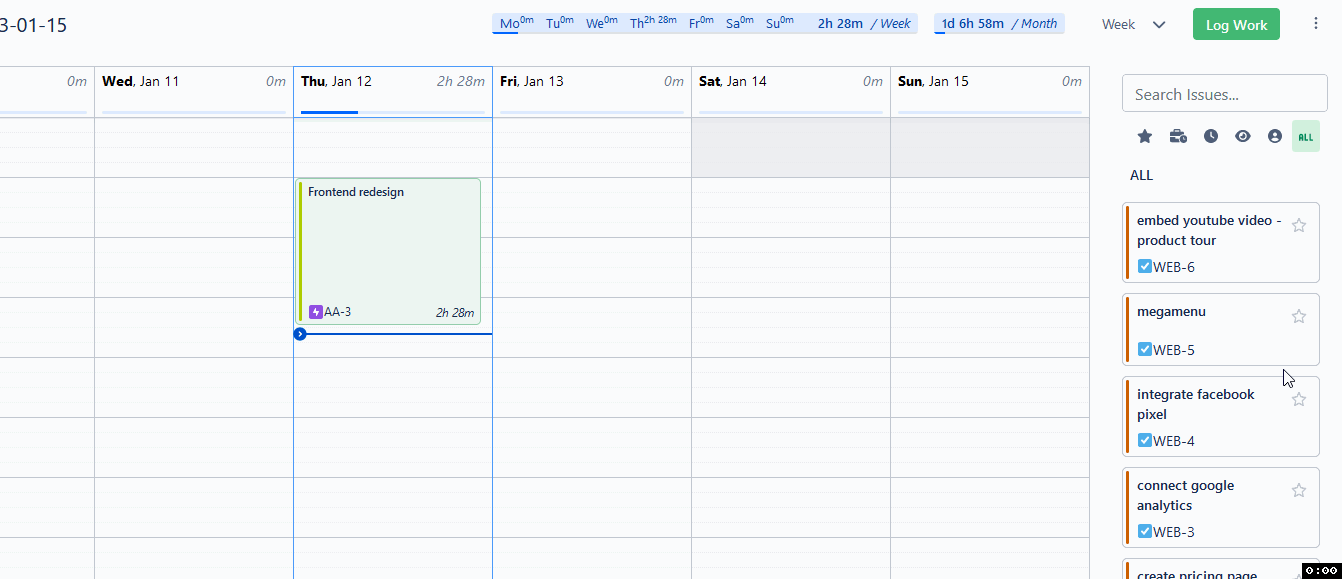Click the Sat, Jan 14 column header

click(791, 91)
